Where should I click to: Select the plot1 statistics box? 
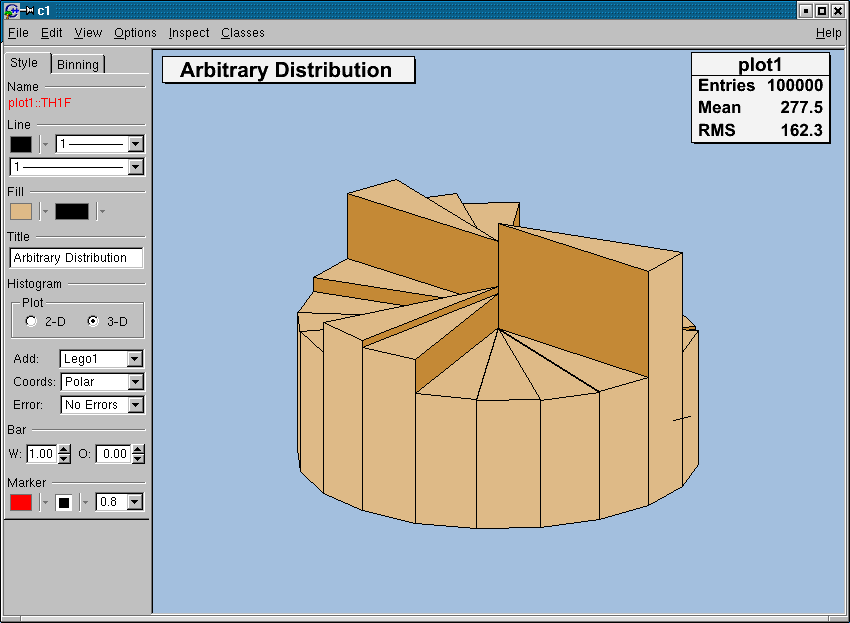click(x=760, y=97)
